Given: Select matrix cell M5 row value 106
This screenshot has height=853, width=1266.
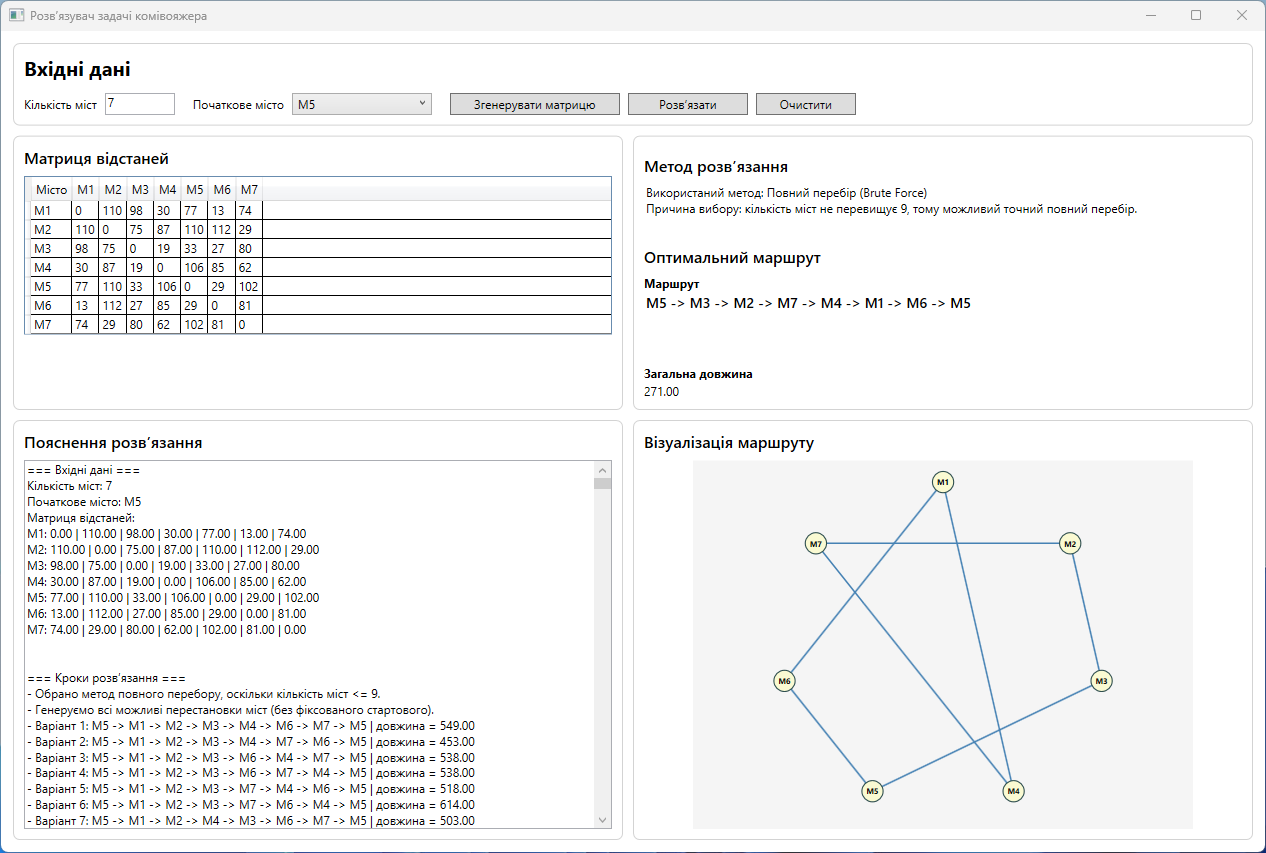Looking at the screenshot, I should pyautogui.click(x=167, y=287).
